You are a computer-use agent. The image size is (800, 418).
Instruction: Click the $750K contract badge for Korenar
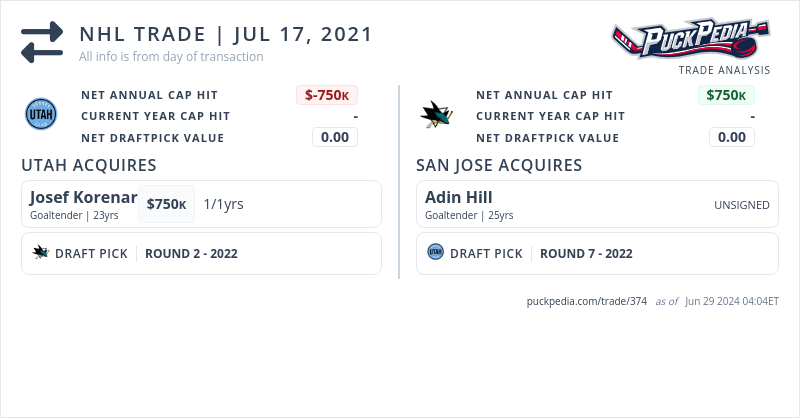click(166, 204)
